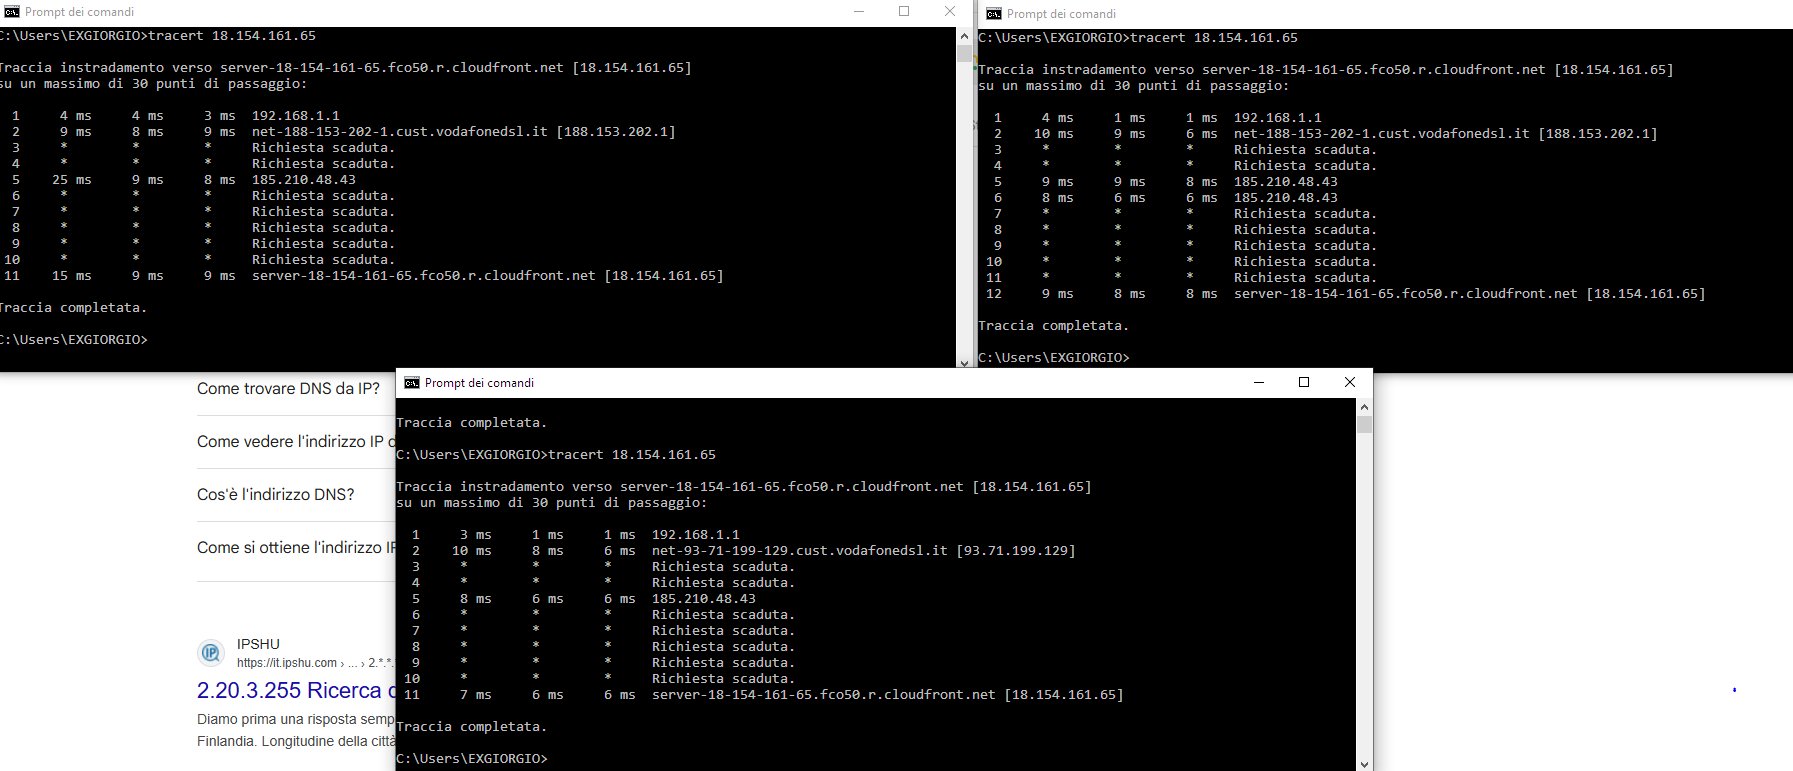
Task: Click the IPSHU site favicon icon
Action: [211, 654]
